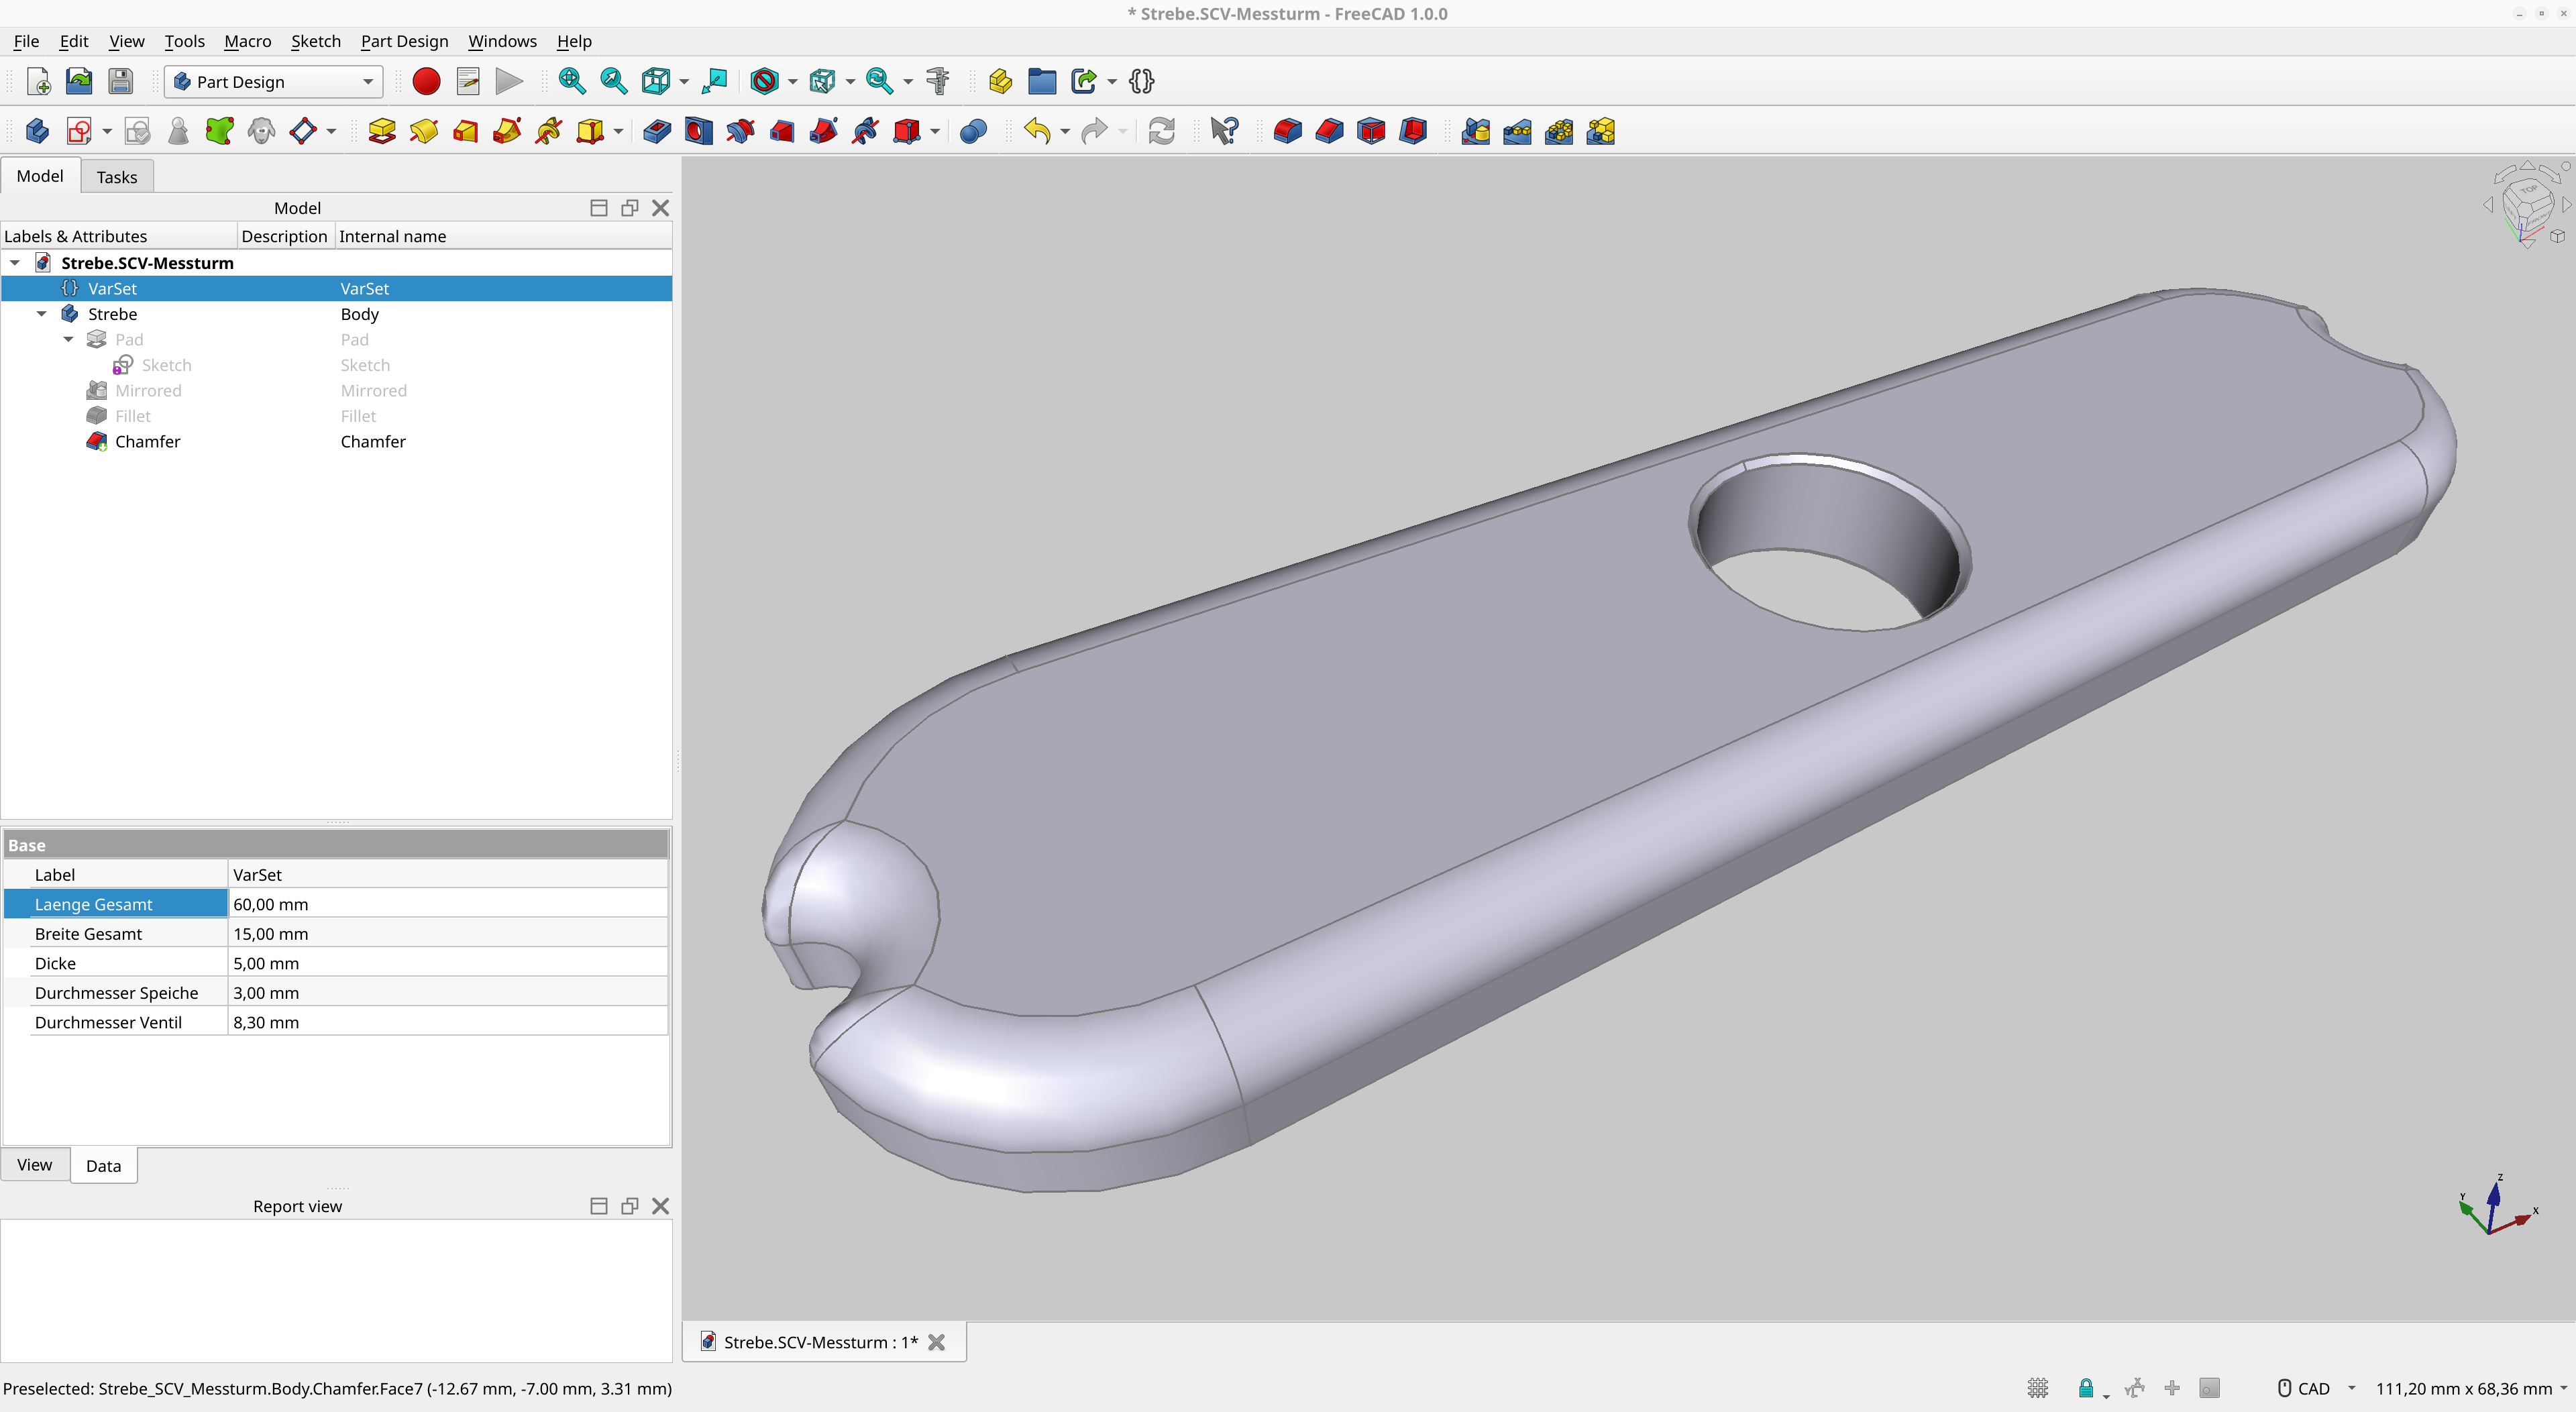Viewport: 2576px width, 1412px height.
Task: Open the Sketch menu
Action: 315,41
